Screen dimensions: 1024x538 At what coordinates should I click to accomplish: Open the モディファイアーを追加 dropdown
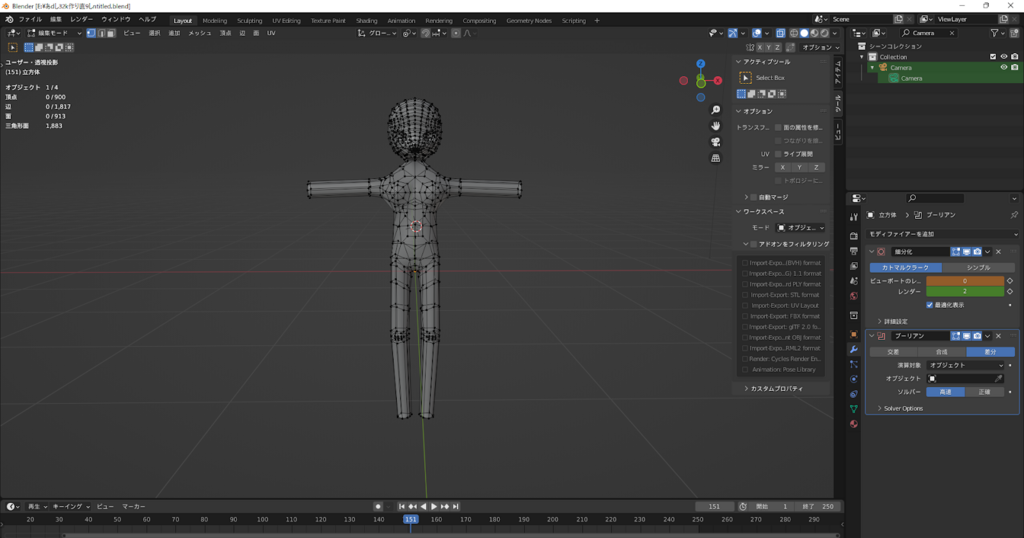tap(942, 233)
